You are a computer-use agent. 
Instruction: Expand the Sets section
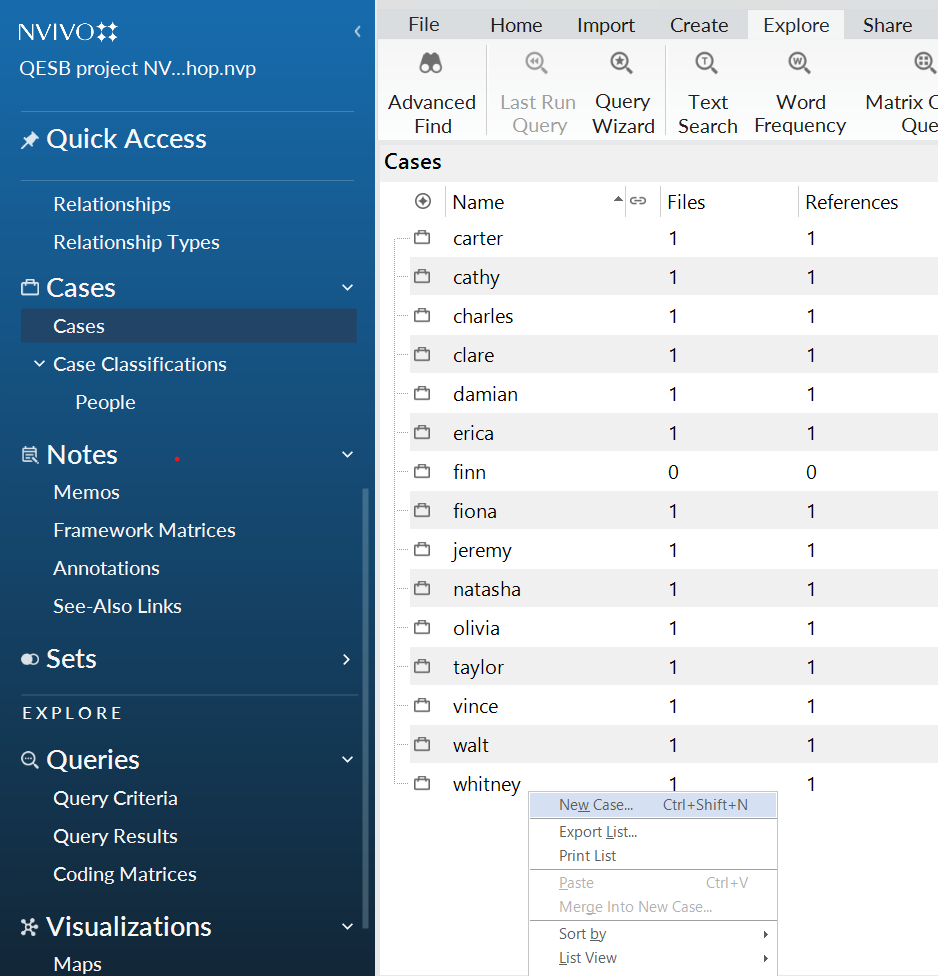coord(347,659)
